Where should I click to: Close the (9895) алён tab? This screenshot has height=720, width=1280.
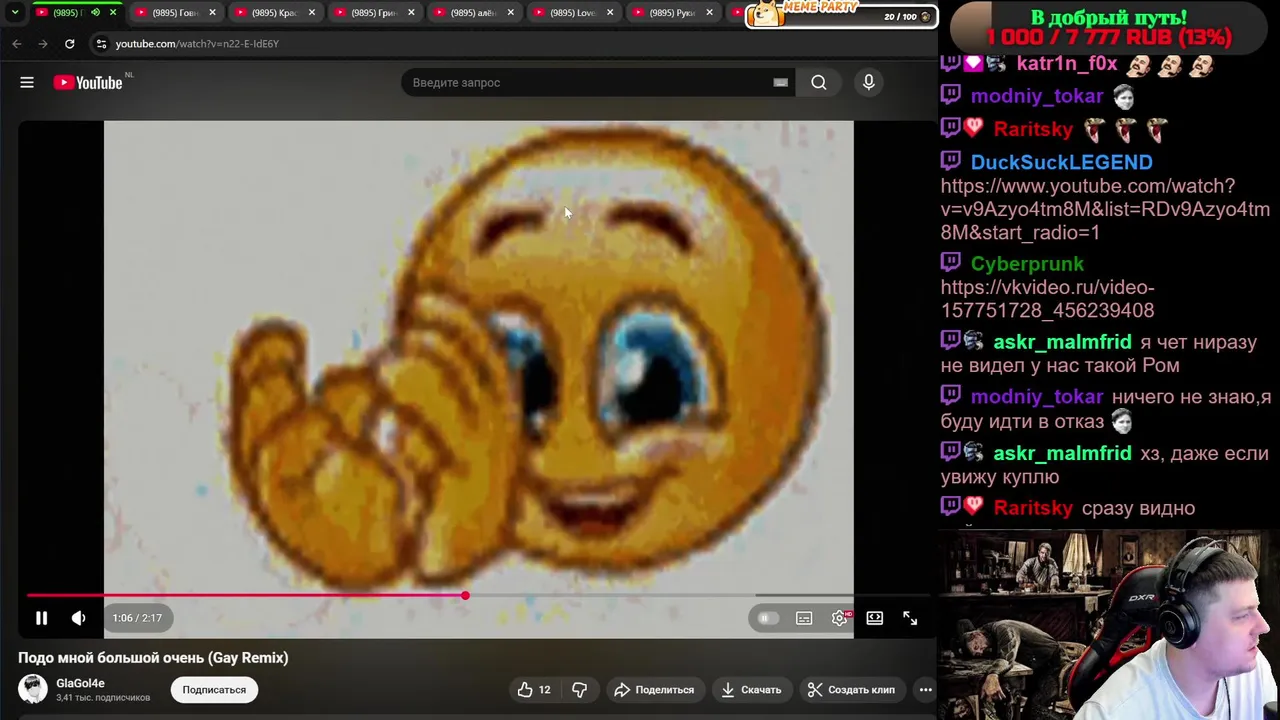point(511,13)
